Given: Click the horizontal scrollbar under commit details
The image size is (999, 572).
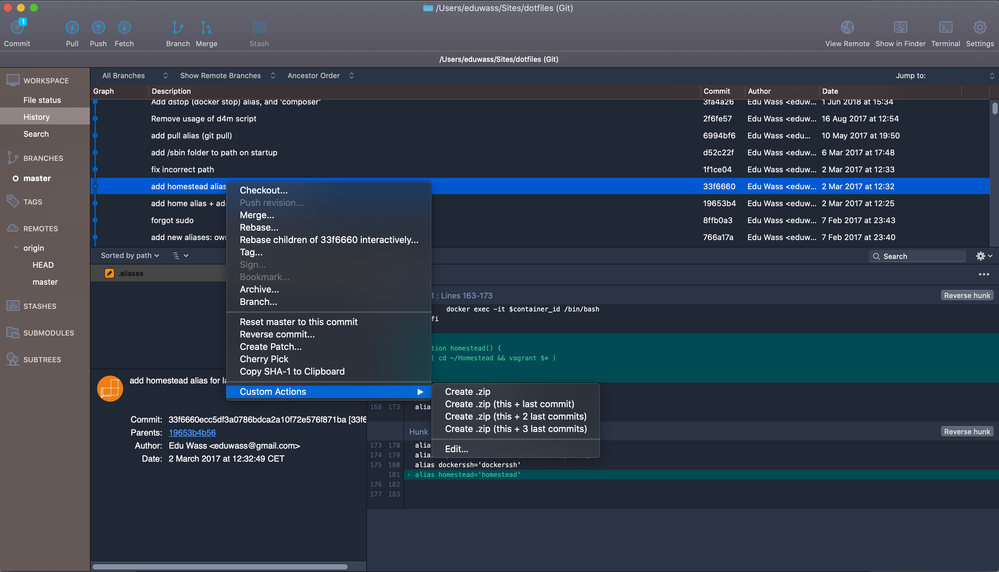Looking at the screenshot, I should 220,566.
